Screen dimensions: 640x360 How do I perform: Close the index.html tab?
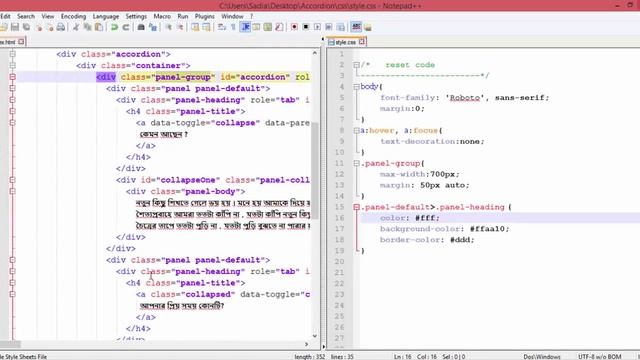(21, 42)
